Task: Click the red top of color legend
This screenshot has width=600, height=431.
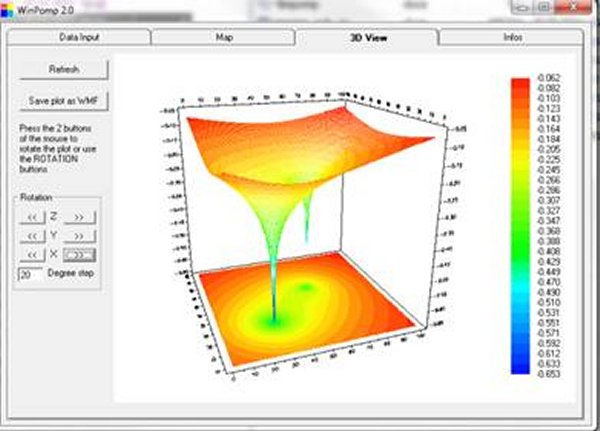Action: click(x=519, y=83)
